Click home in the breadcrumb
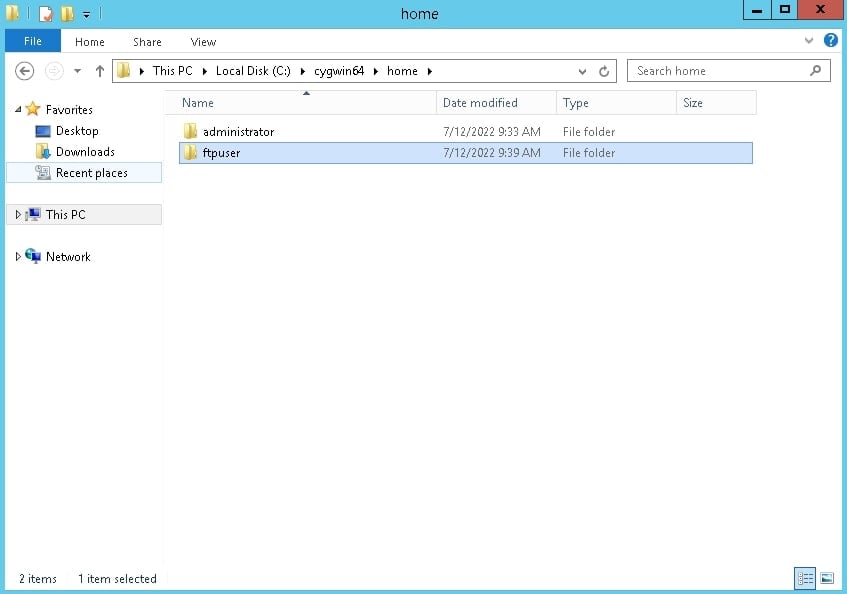This screenshot has height=594, width=847. pyautogui.click(x=402, y=71)
